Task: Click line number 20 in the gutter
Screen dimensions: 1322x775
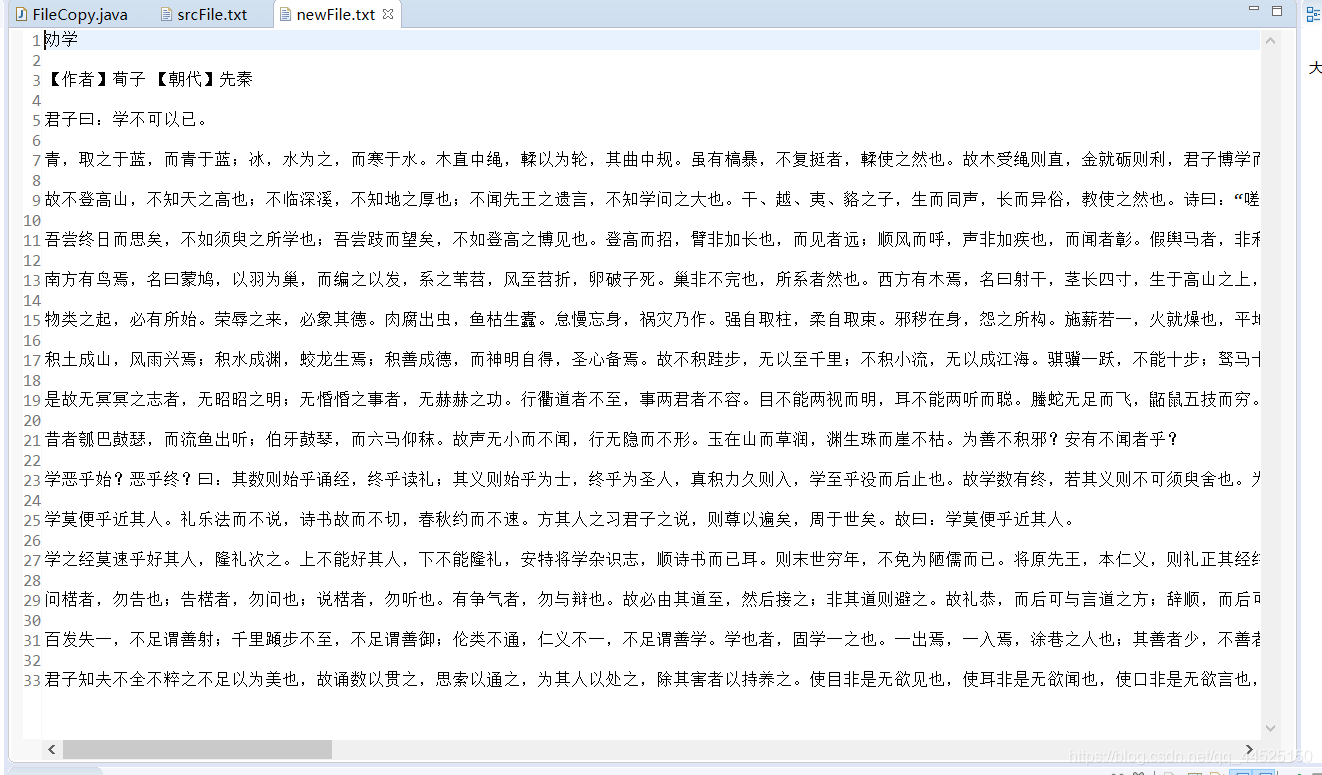Action: tap(32, 420)
